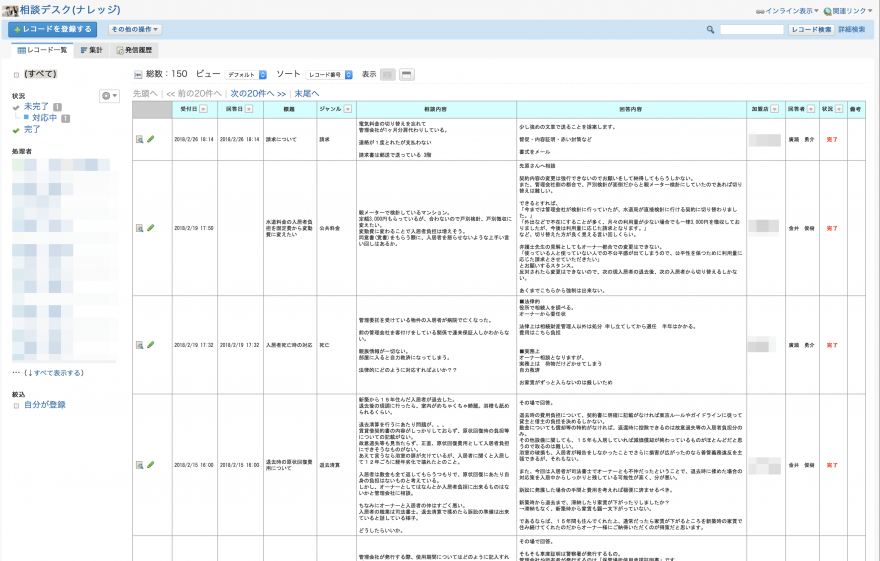Edit the 退去時の原状回復費用 record with the pencil icon
Screen dimensions: 880x561
pyautogui.click(x=150, y=465)
